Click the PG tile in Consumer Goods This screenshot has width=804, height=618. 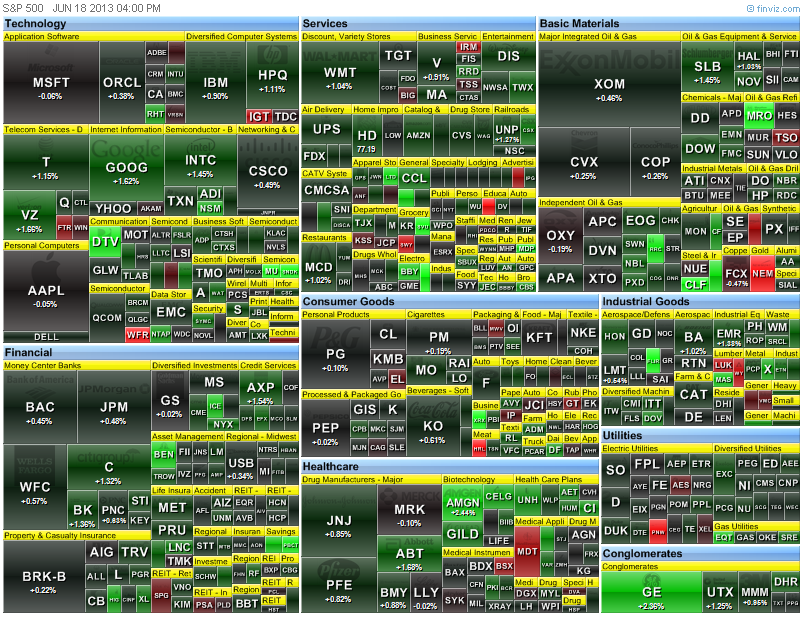(x=335, y=356)
